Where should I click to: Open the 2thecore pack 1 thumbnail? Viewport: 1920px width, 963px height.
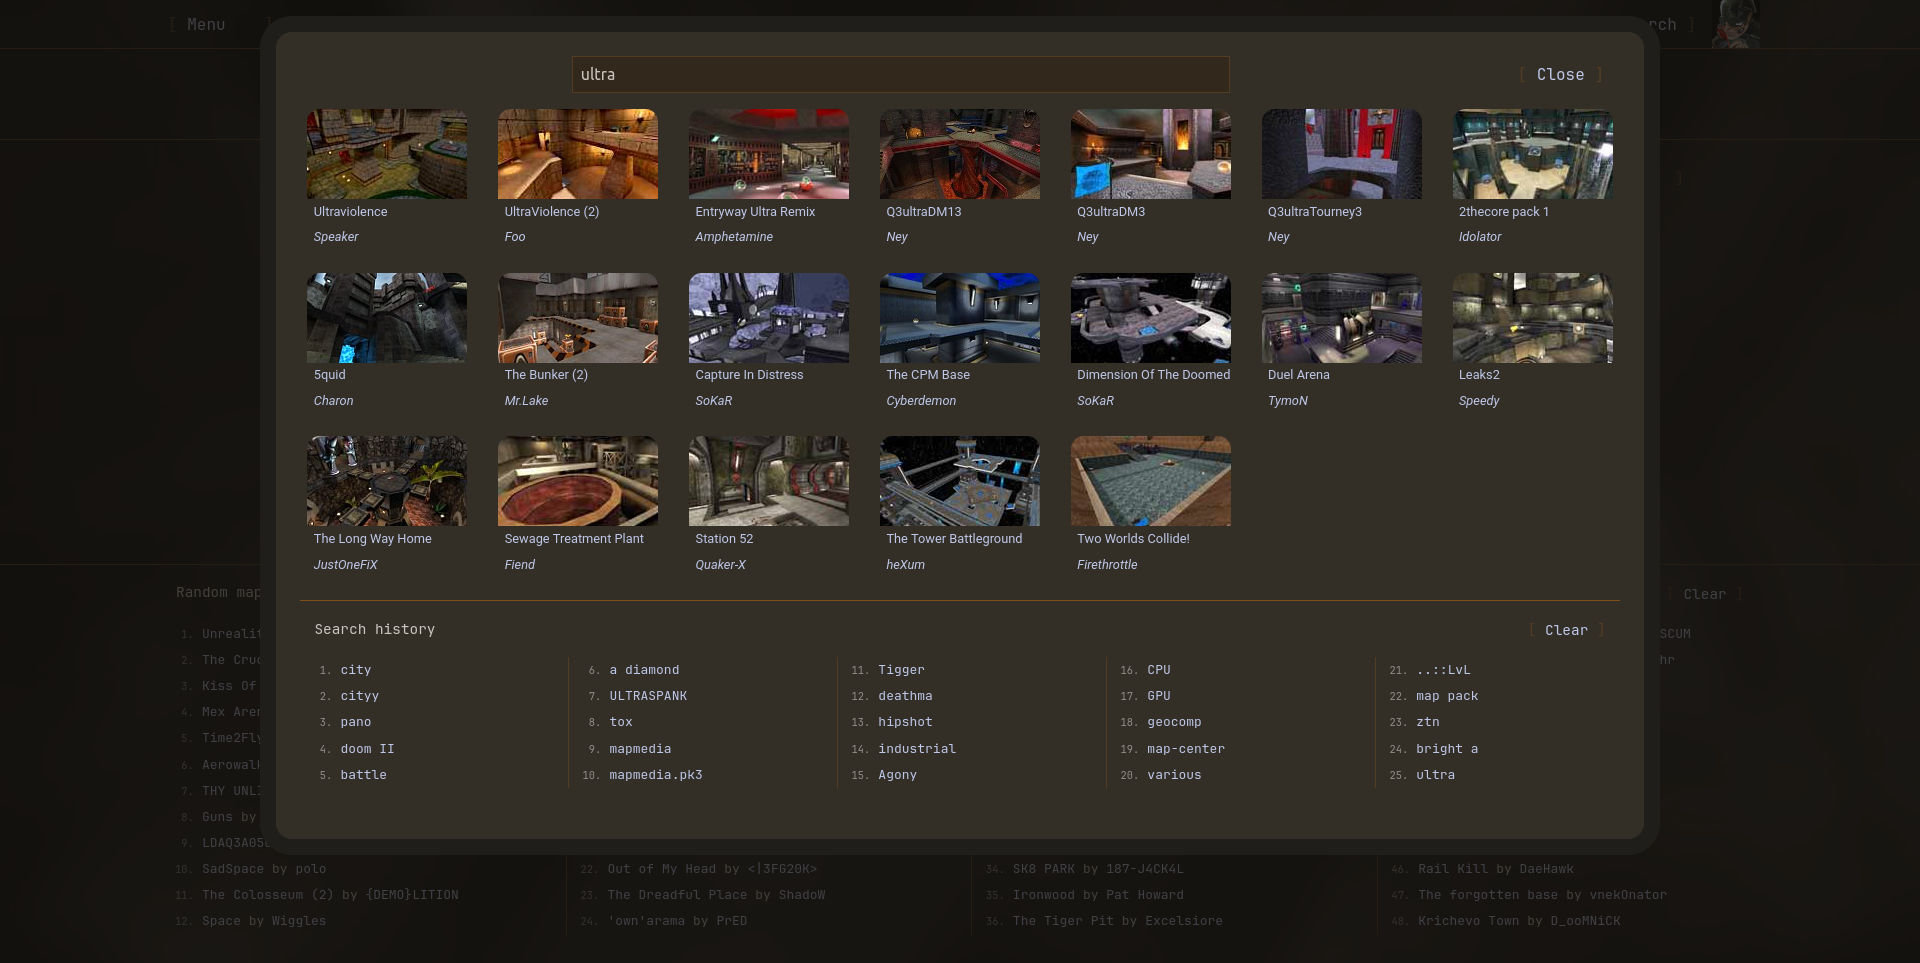pos(1532,154)
